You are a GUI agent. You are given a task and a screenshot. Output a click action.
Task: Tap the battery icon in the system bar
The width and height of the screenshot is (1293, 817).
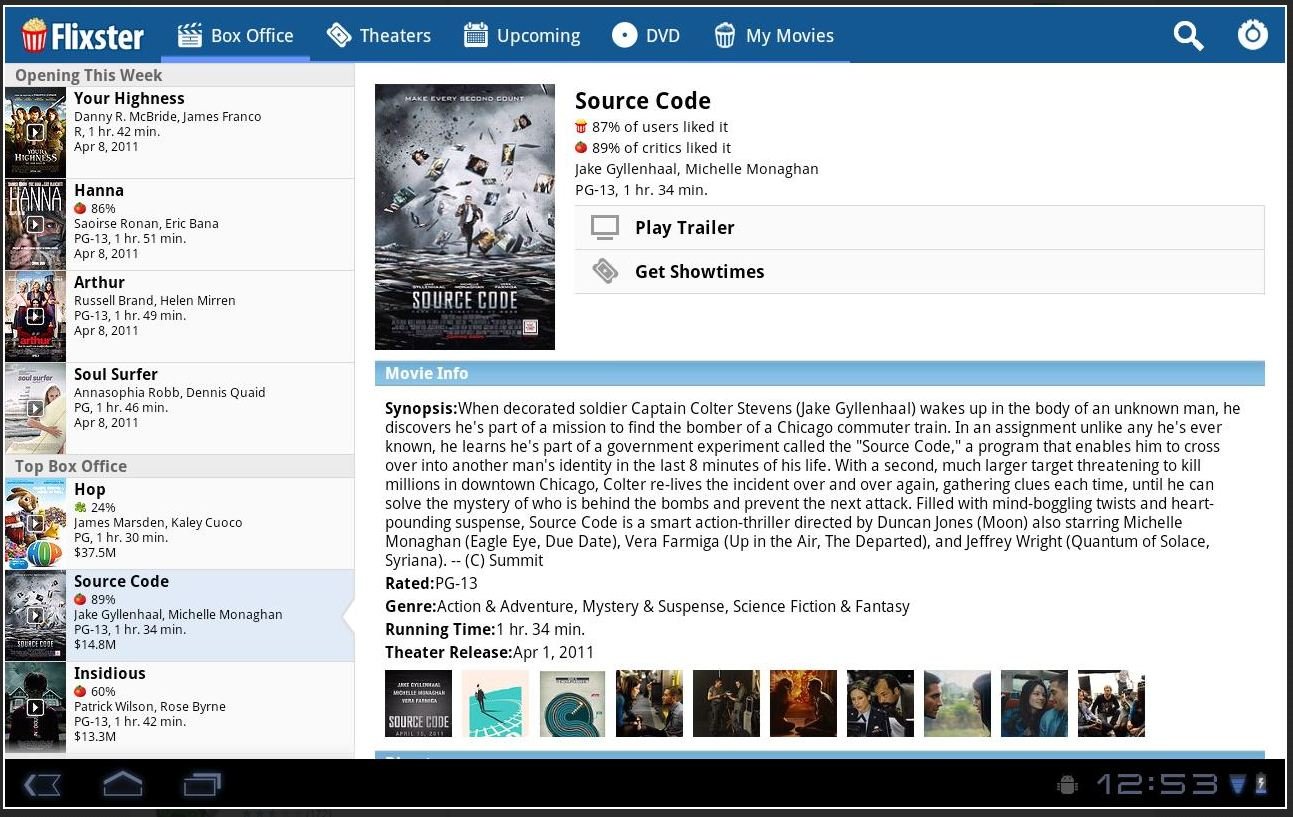point(1261,784)
